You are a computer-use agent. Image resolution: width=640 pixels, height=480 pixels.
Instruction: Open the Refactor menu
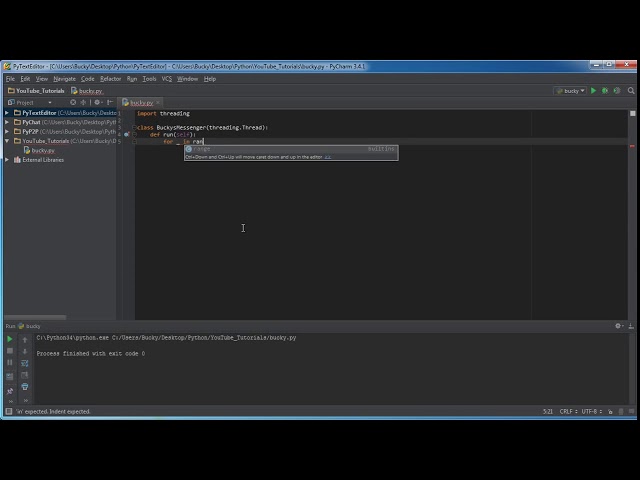110,79
